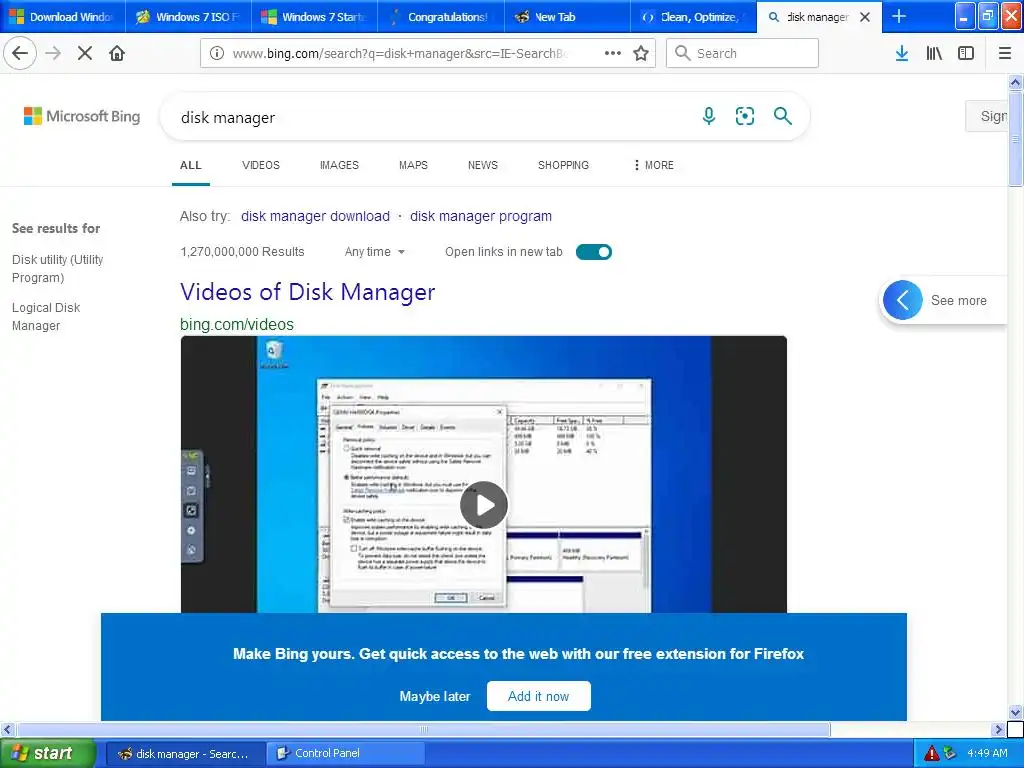
Task: Switch to the Congratulations browser tab
Action: (x=441, y=17)
